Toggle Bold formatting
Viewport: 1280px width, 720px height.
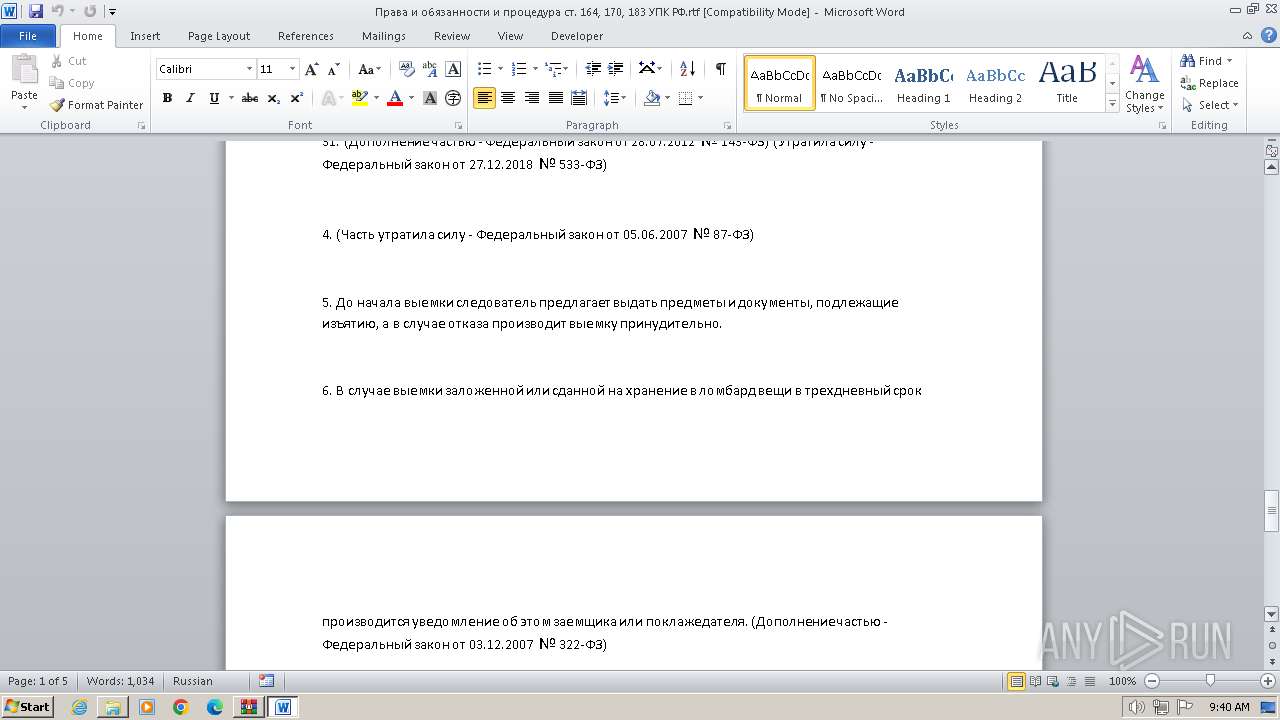[167, 98]
